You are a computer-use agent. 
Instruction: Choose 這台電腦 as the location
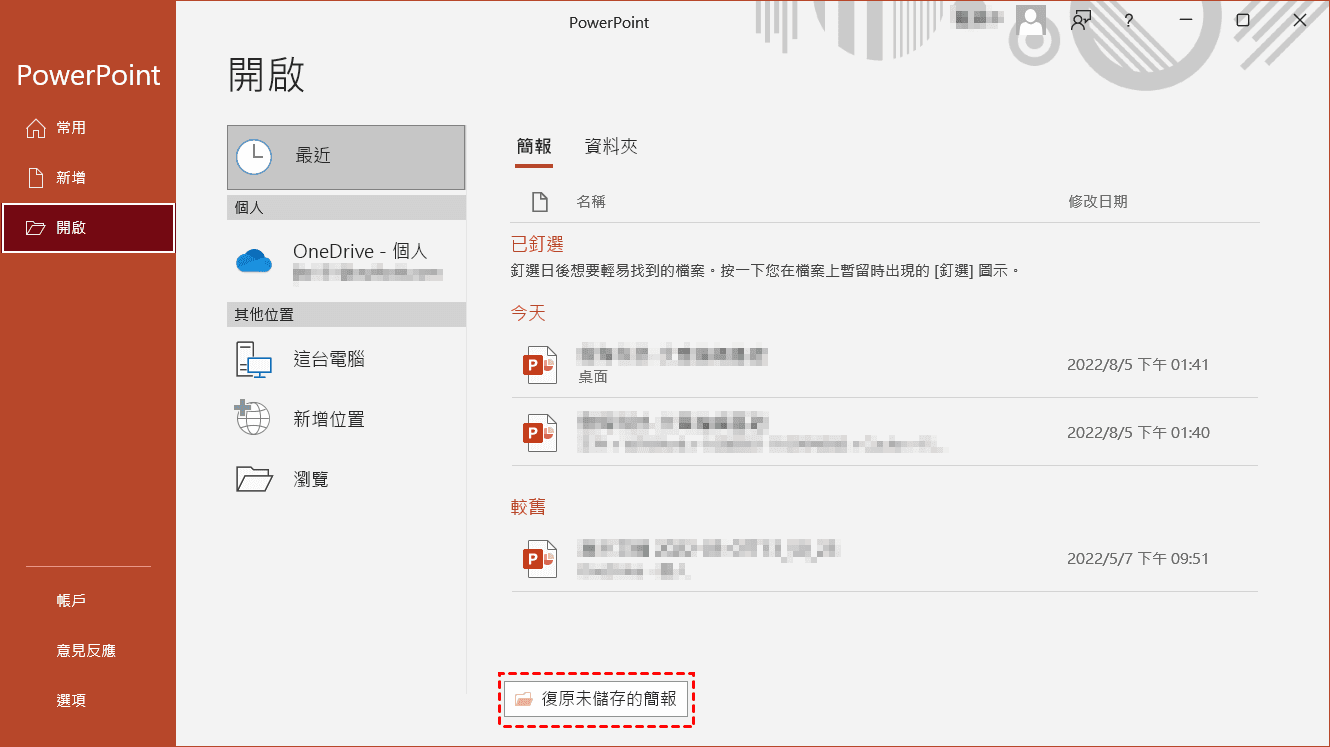point(346,359)
